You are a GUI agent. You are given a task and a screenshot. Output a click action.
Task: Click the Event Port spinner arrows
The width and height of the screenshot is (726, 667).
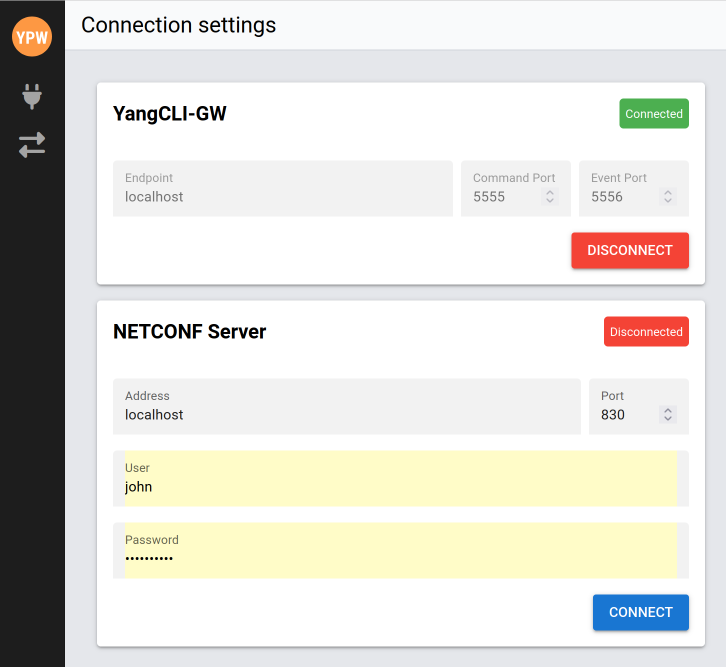668,197
